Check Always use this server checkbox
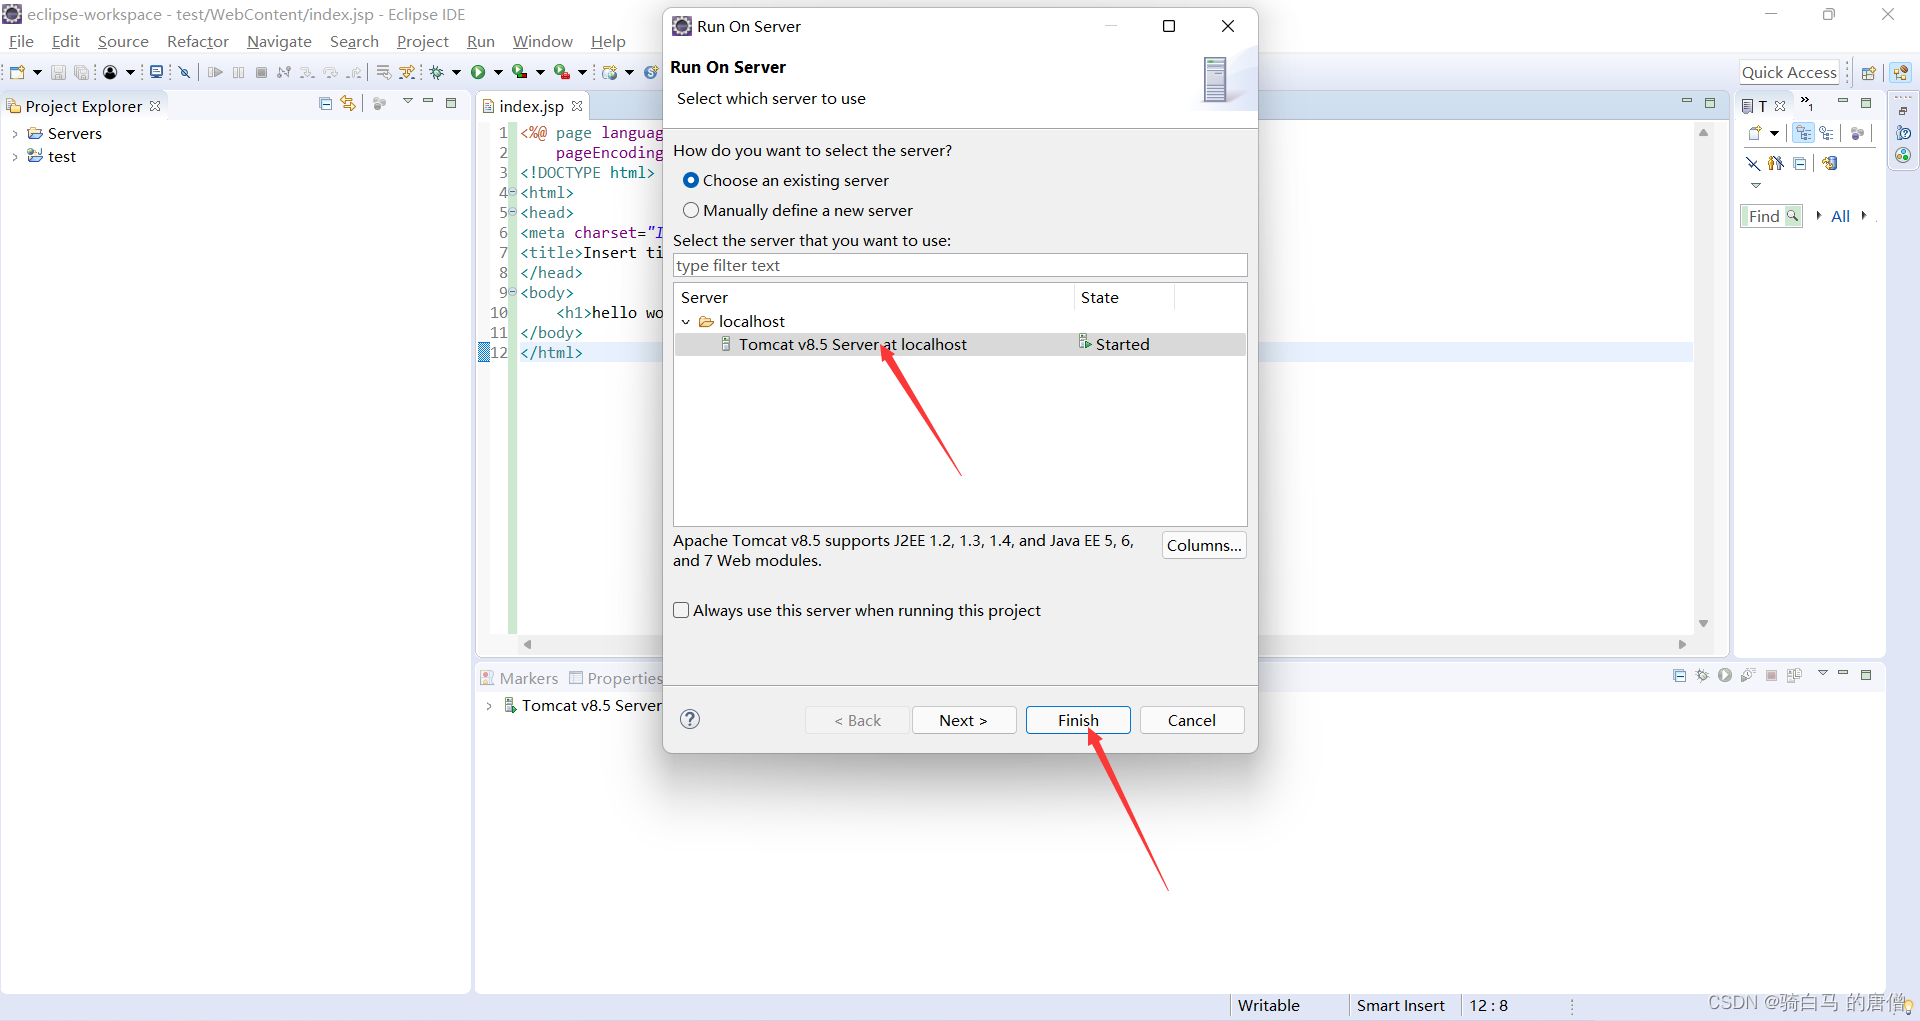 pyautogui.click(x=681, y=610)
